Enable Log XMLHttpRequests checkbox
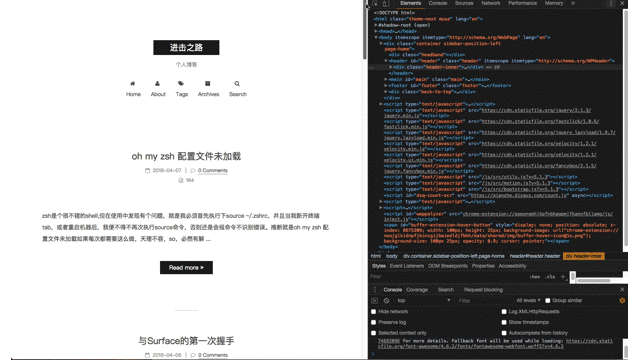The image size is (640, 360). 504,311
